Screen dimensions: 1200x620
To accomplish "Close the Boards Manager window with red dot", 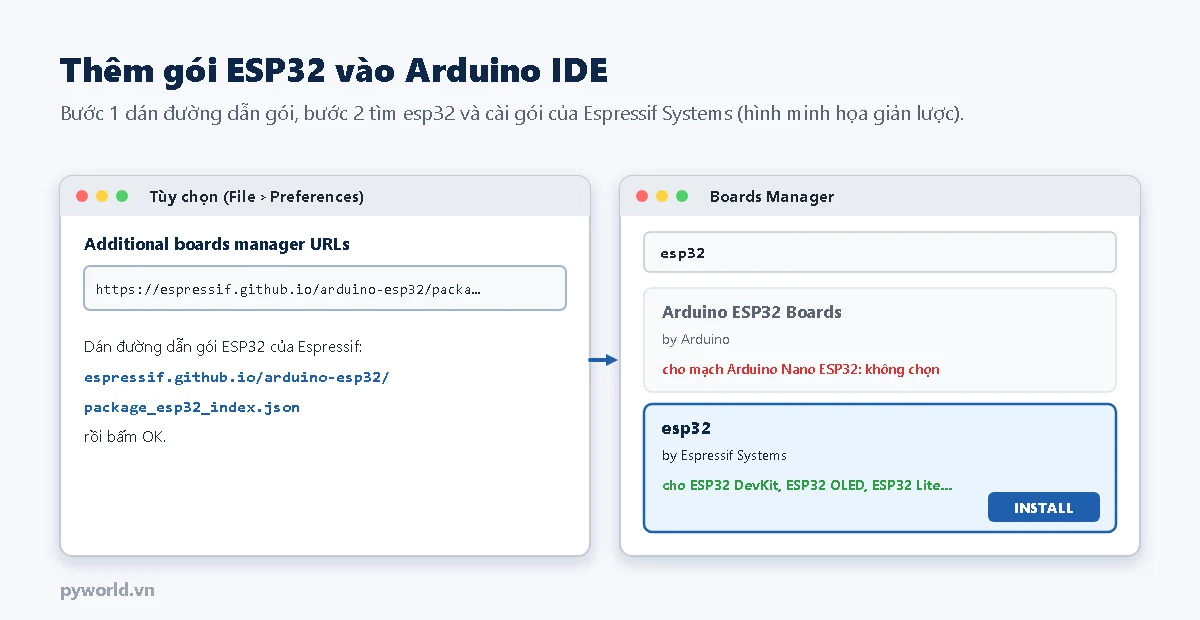I will coord(642,196).
